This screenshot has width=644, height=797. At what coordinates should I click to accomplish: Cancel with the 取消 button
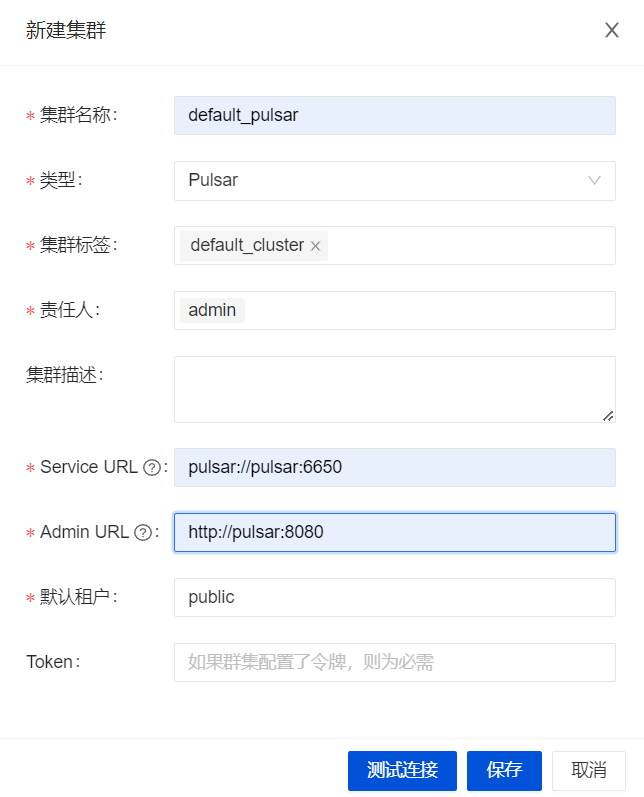(x=589, y=770)
